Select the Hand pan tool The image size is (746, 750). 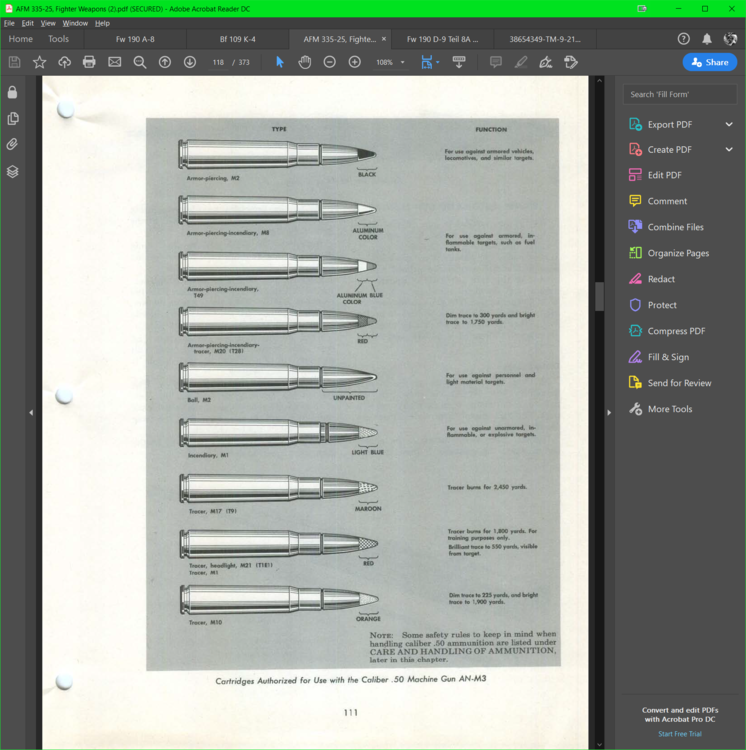[304, 62]
